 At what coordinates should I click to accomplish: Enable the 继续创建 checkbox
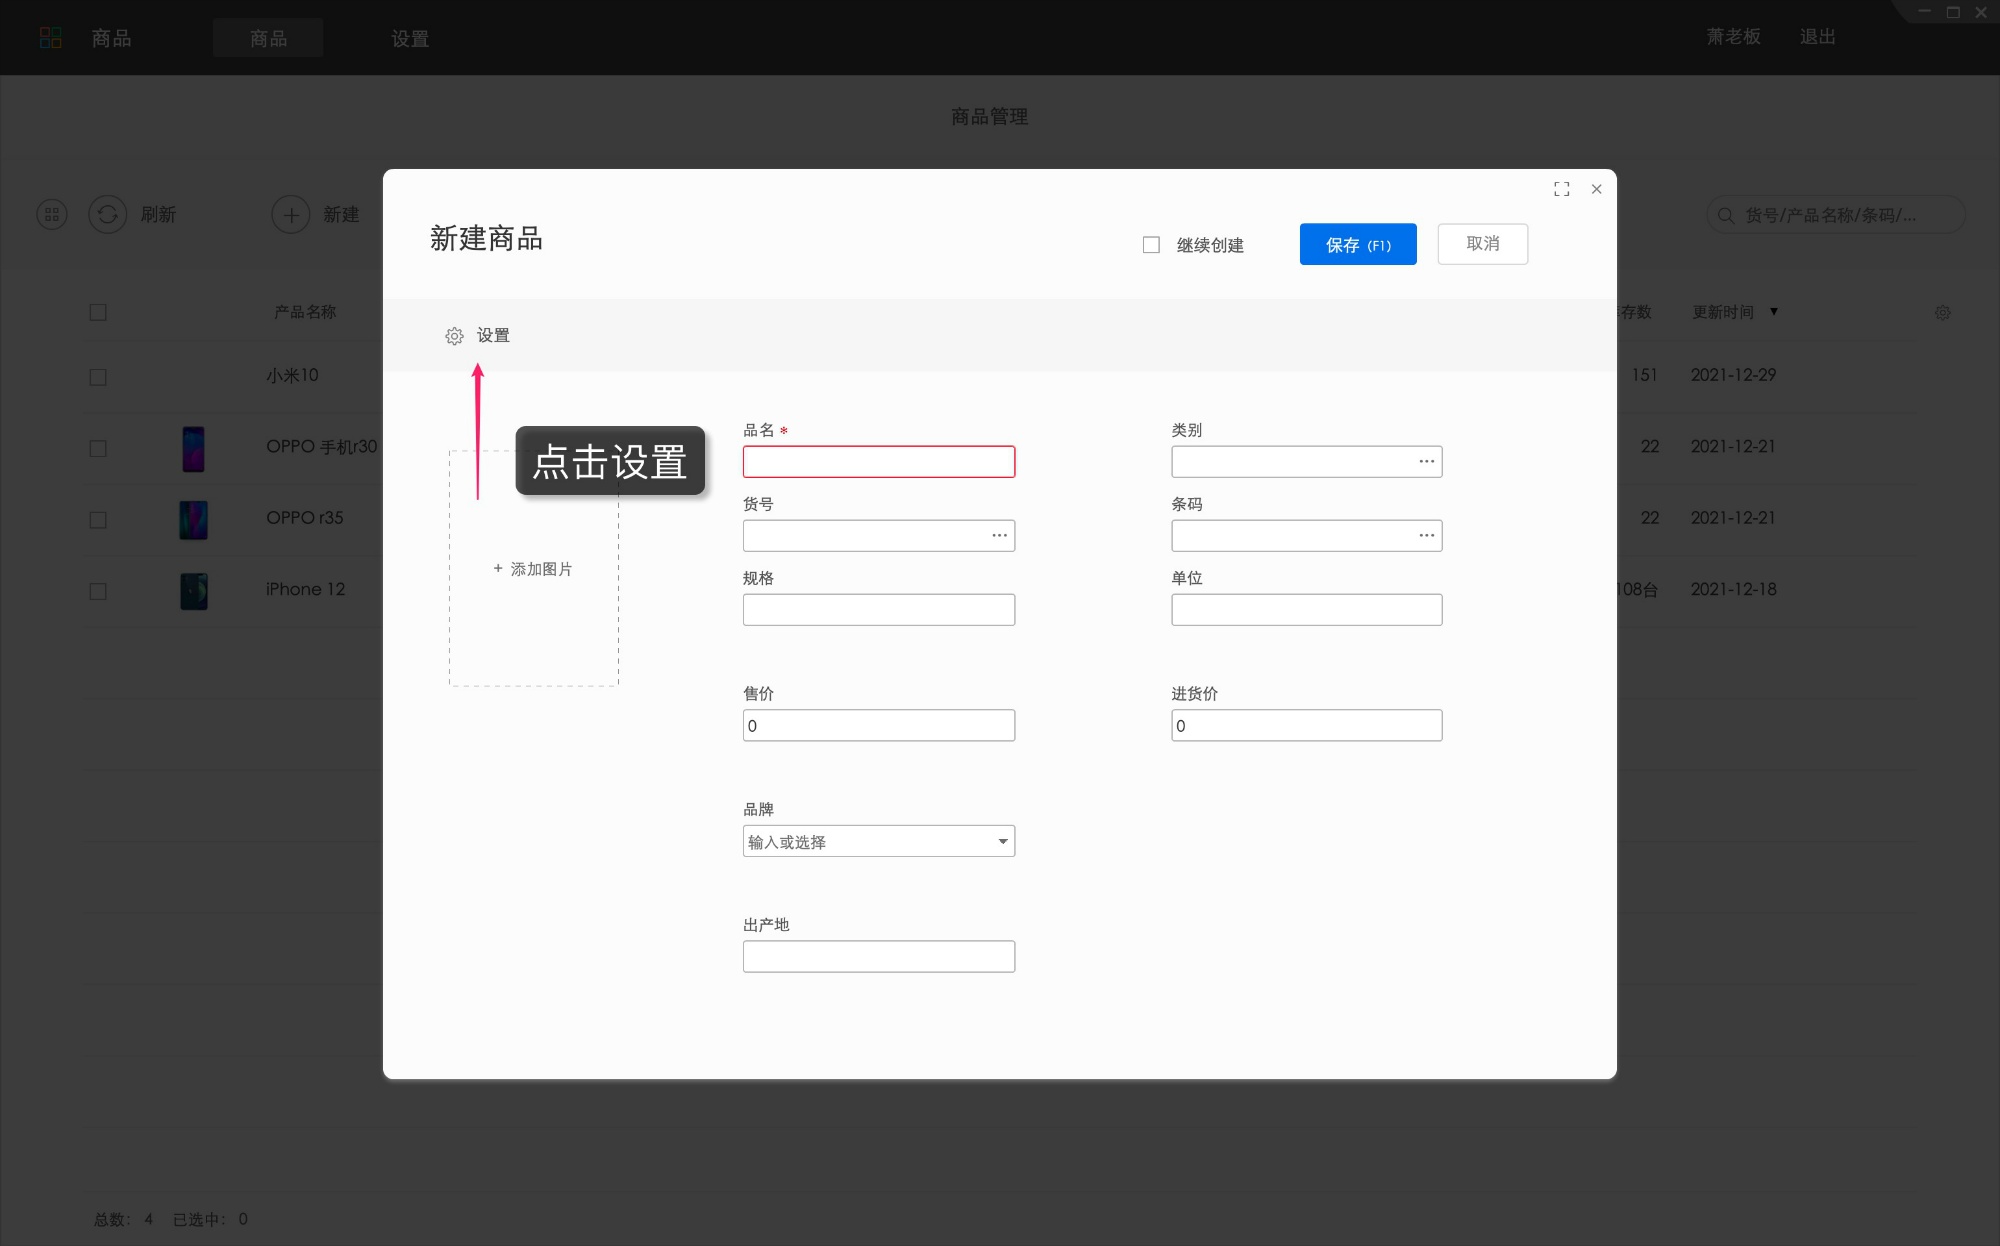pos(1151,245)
